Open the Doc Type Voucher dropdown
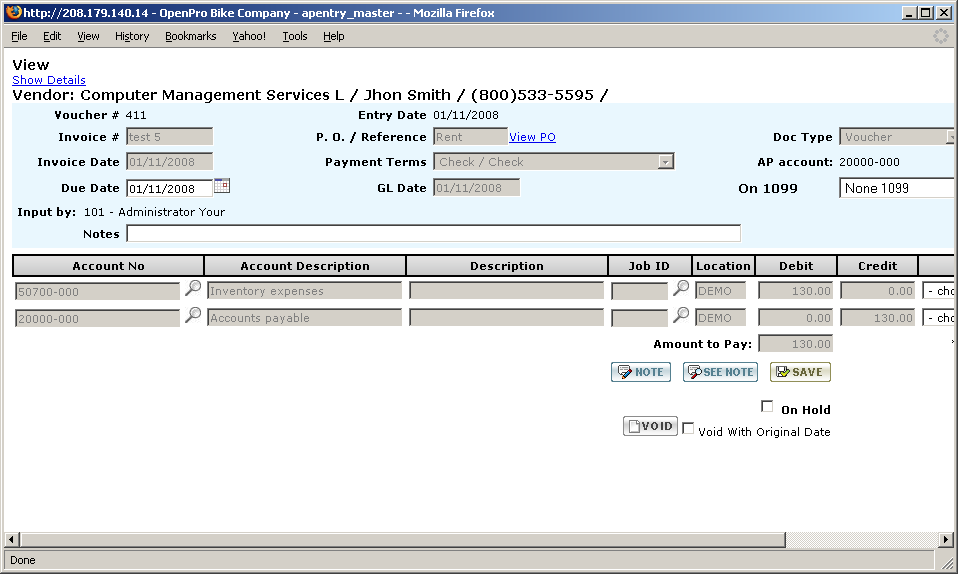Screen dimensions: 958x574 pyautogui.click(x=950, y=137)
